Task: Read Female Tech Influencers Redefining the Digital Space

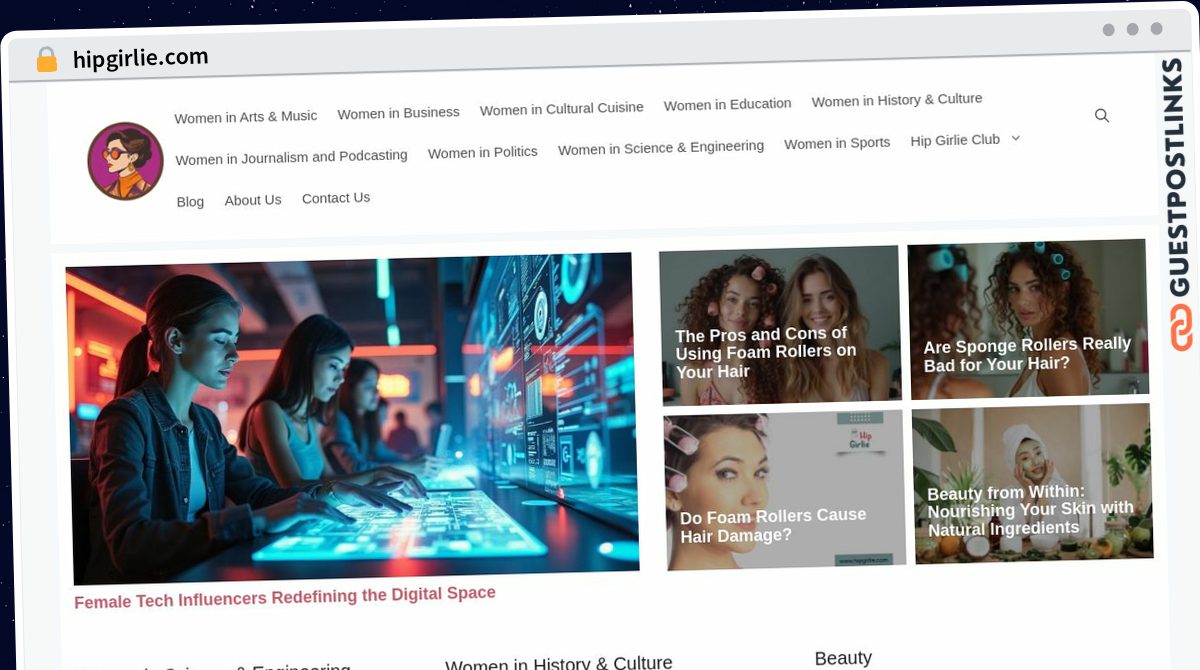Action: (x=285, y=598)
